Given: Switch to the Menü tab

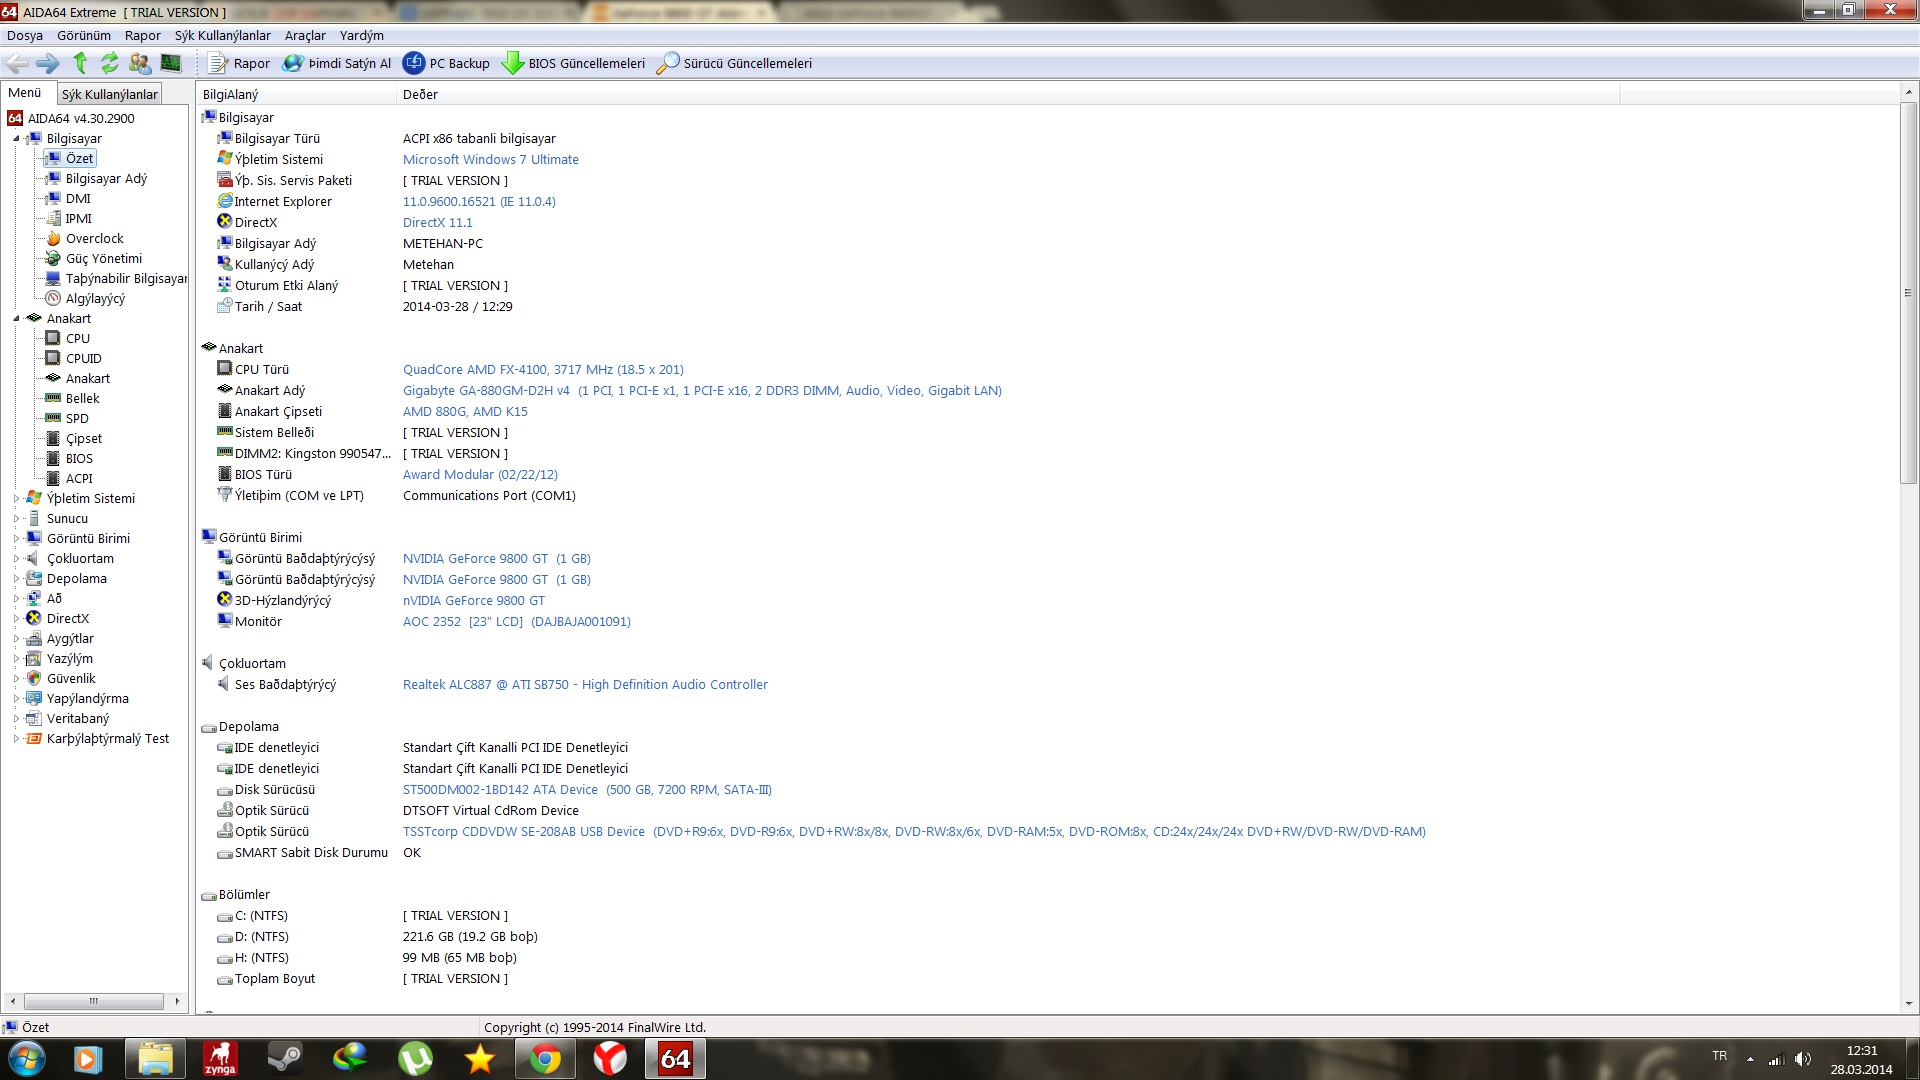Looking at the screenshot, I should [25, 93].
